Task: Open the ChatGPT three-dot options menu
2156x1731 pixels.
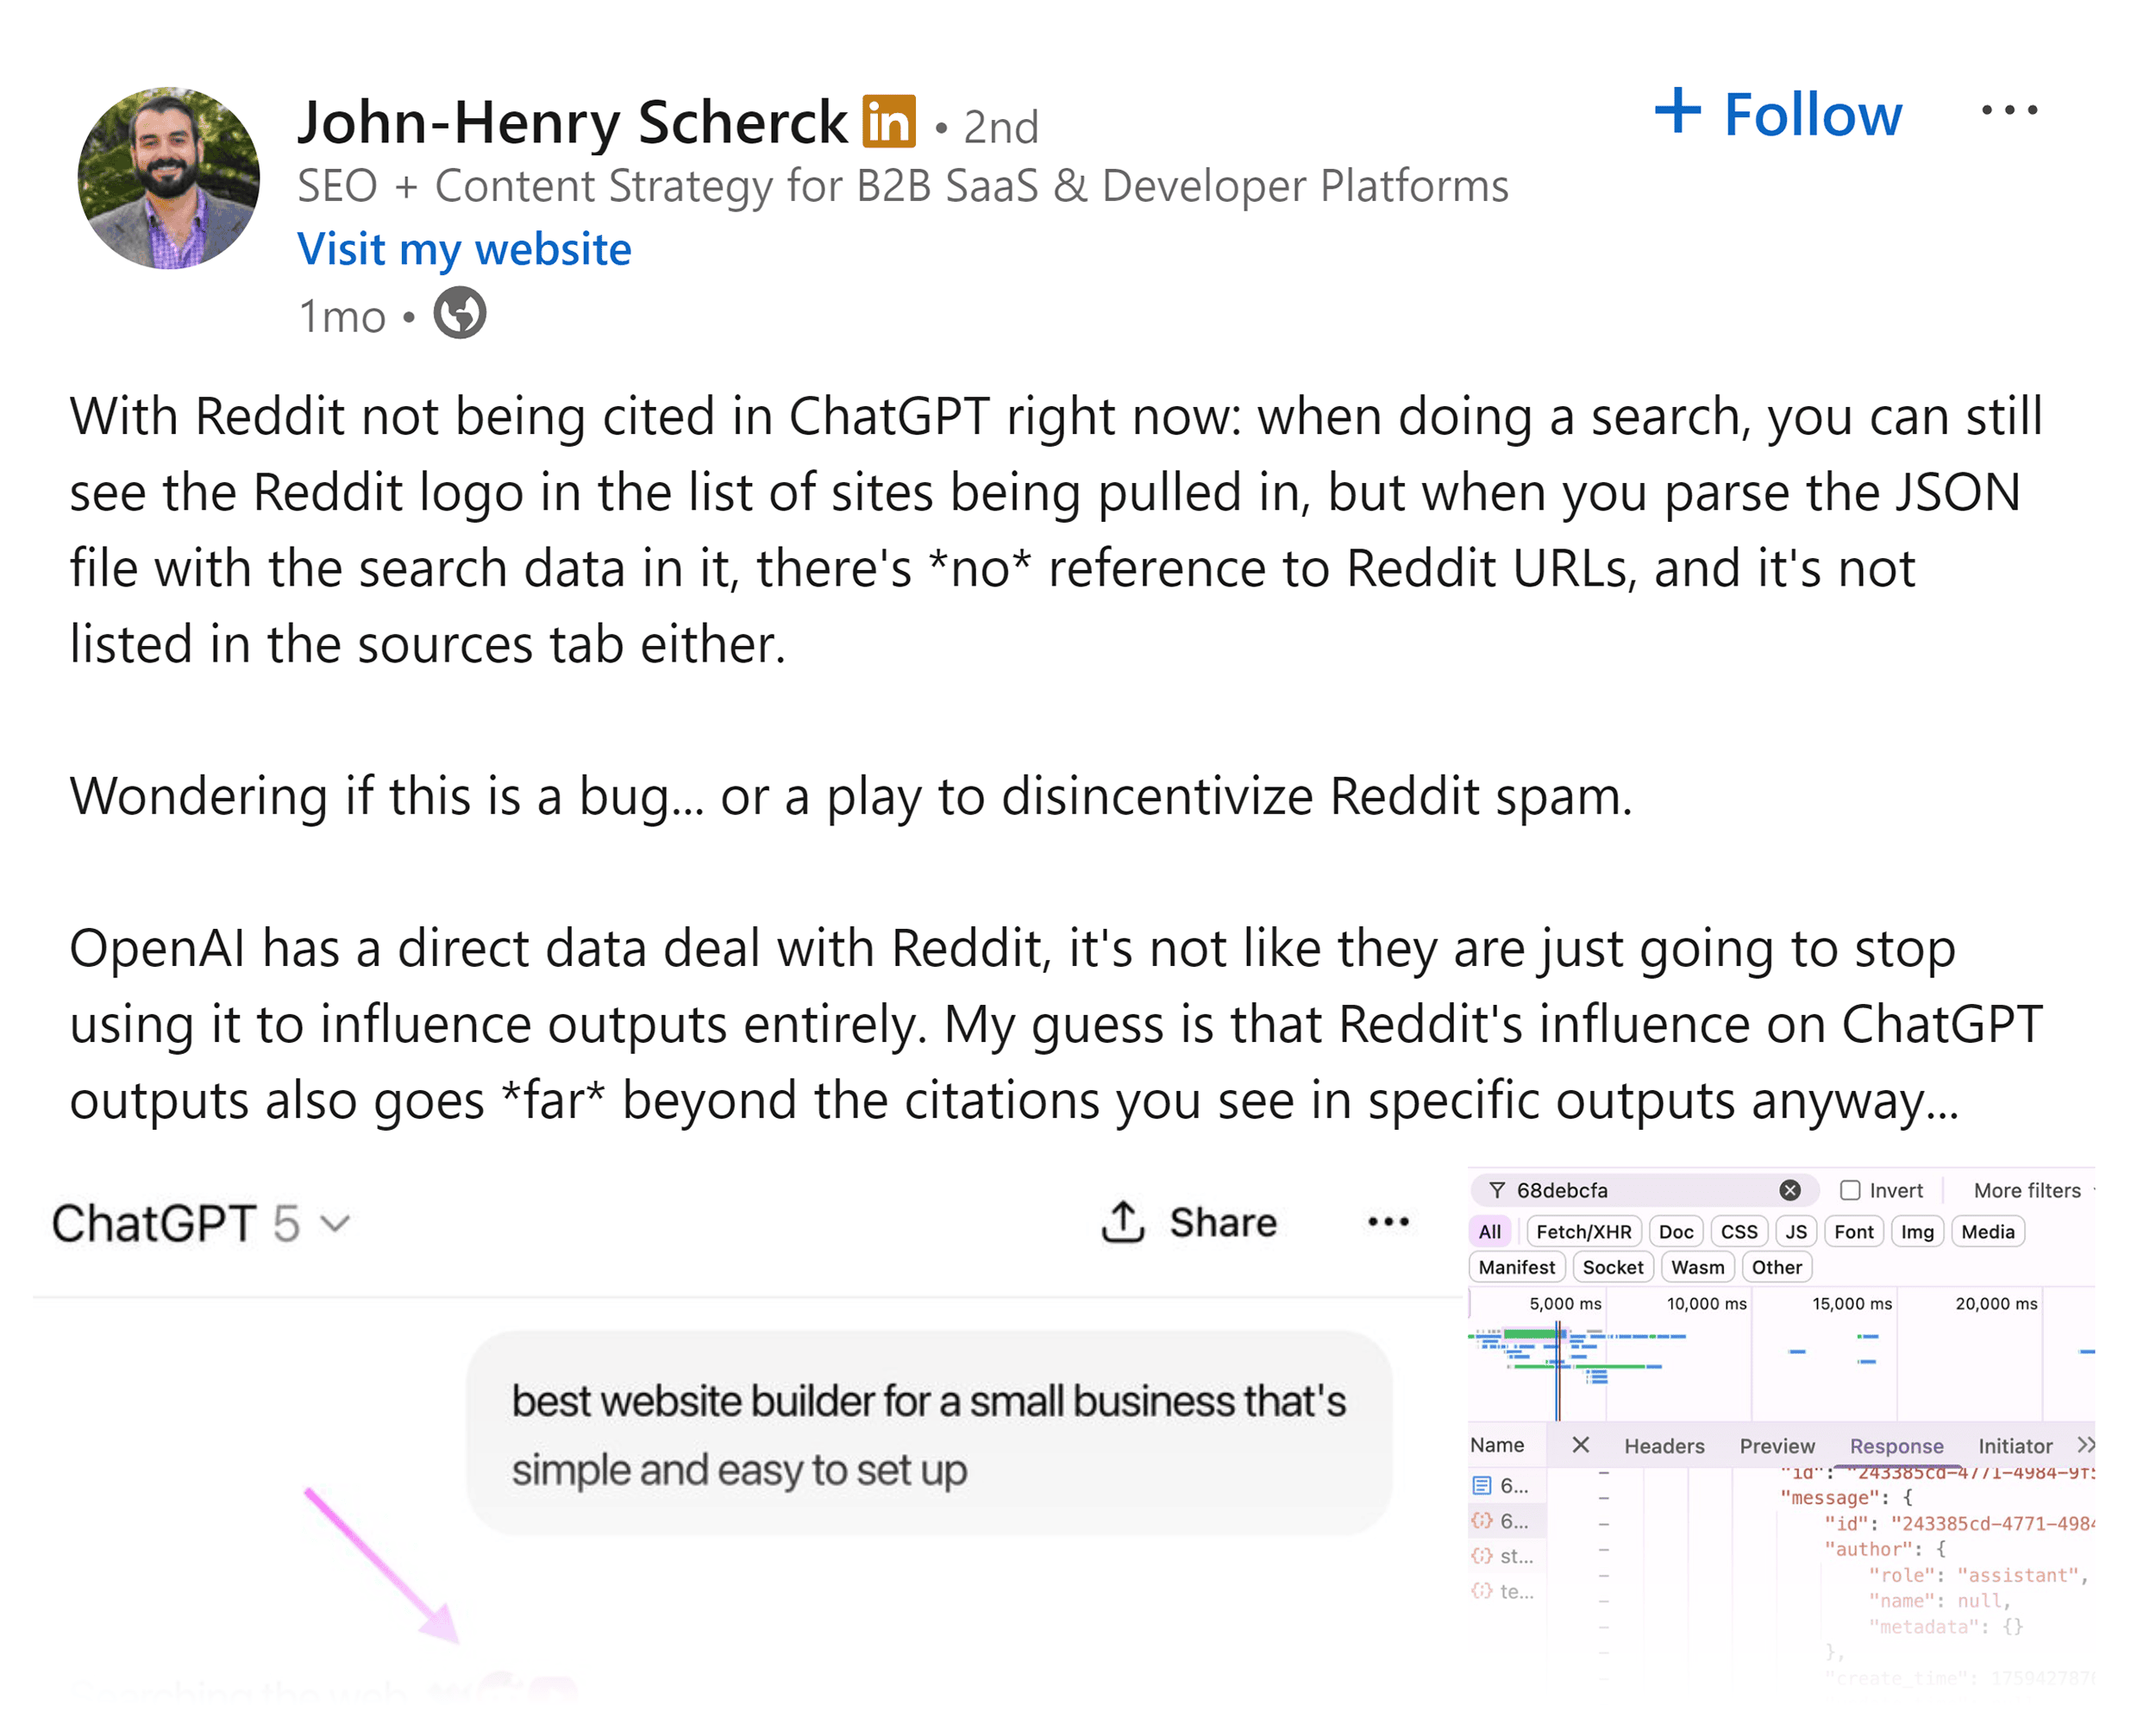Action: click(1388, 1221)
